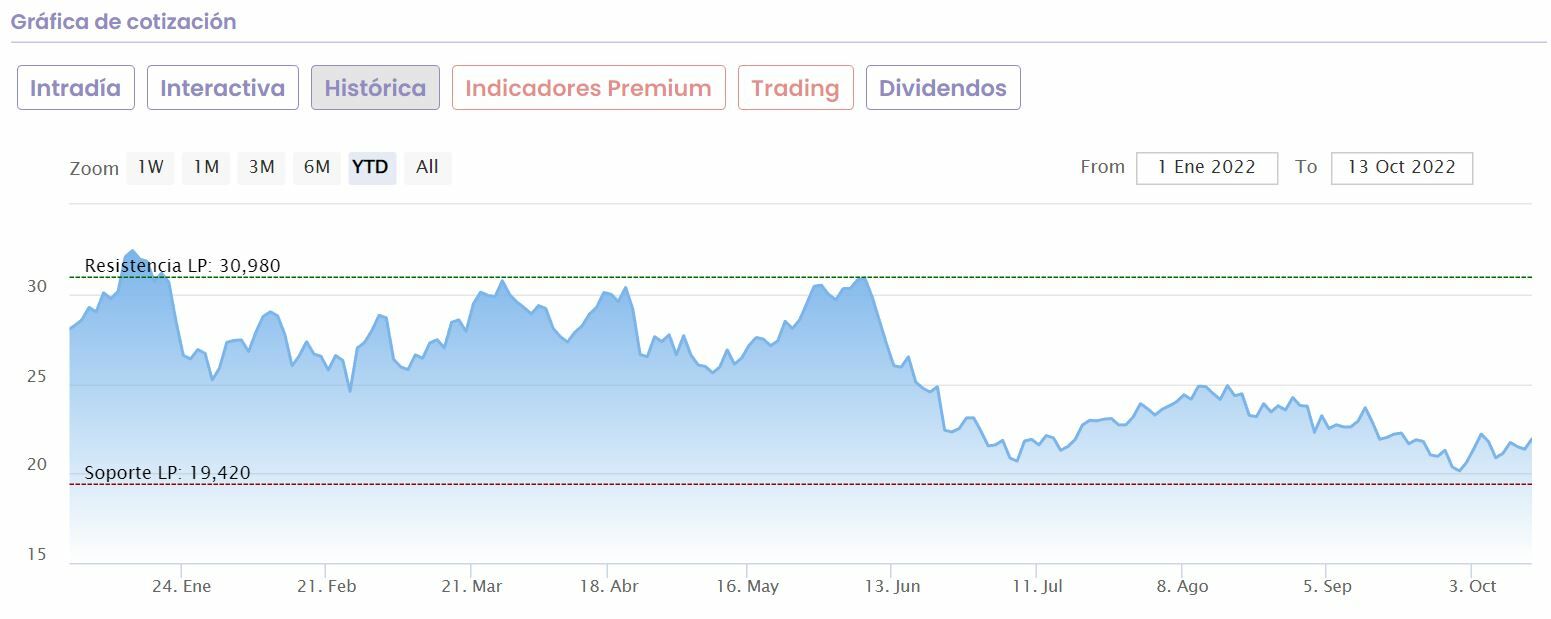Click the Resistencia LP 30,980 line label
Viewport: 1551px width, 619px height.
[182, 266]
